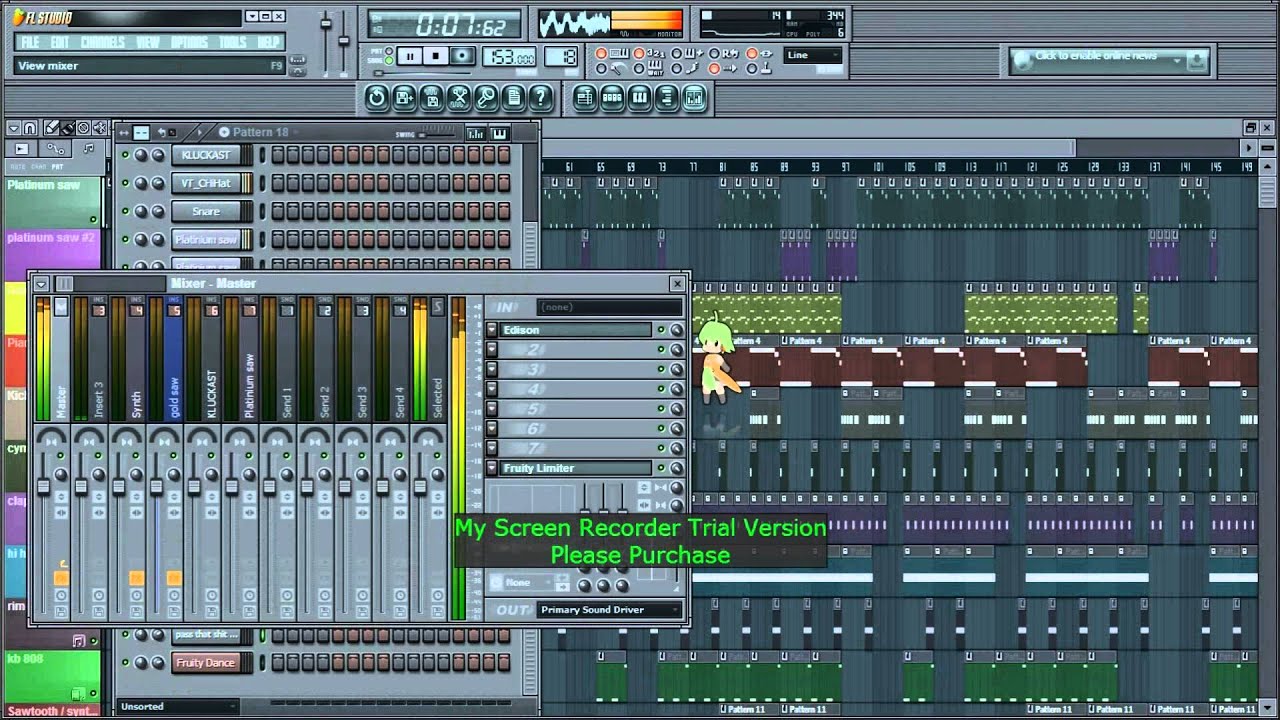Viewport: 1280px width, 720px height.
Task: Open the audio editor scissors icon
Action: coord(459,97)
